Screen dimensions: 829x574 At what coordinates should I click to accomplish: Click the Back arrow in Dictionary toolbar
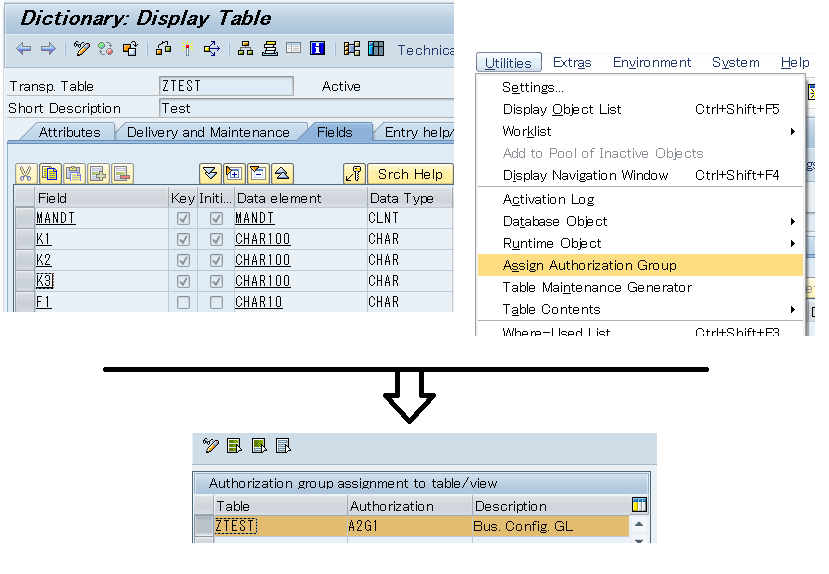tap(24, 49)
